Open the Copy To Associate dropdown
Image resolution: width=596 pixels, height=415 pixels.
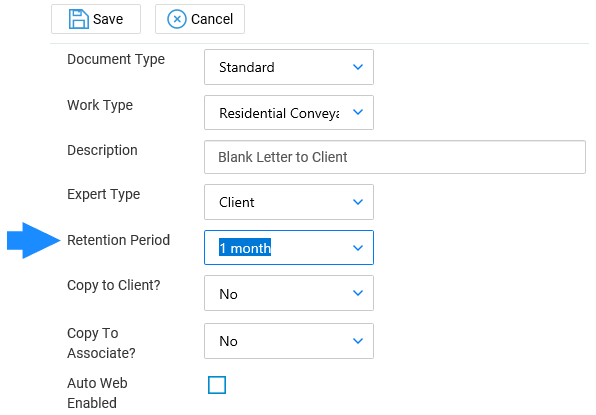click(289, 341)
